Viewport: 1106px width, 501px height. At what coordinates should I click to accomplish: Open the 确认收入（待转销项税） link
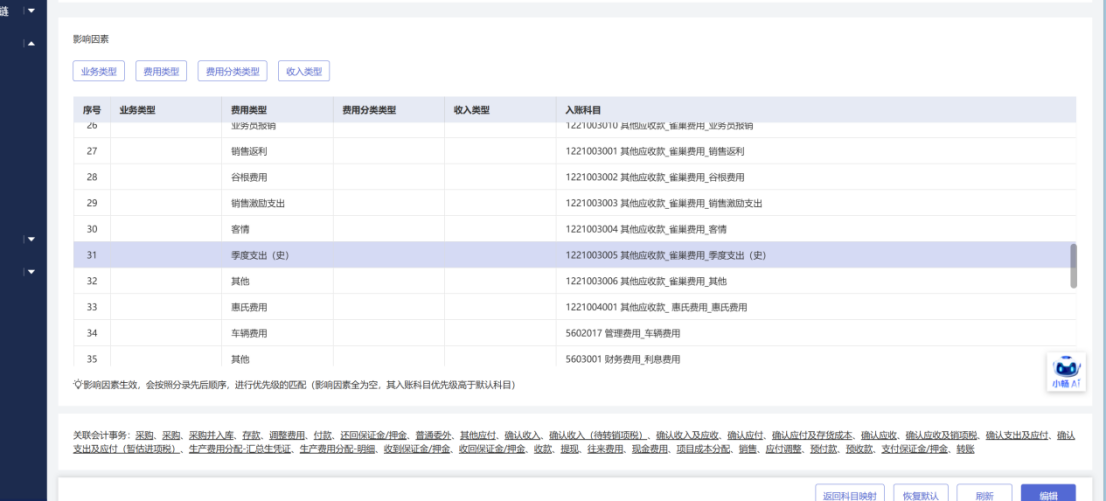[x=598, y=435]
